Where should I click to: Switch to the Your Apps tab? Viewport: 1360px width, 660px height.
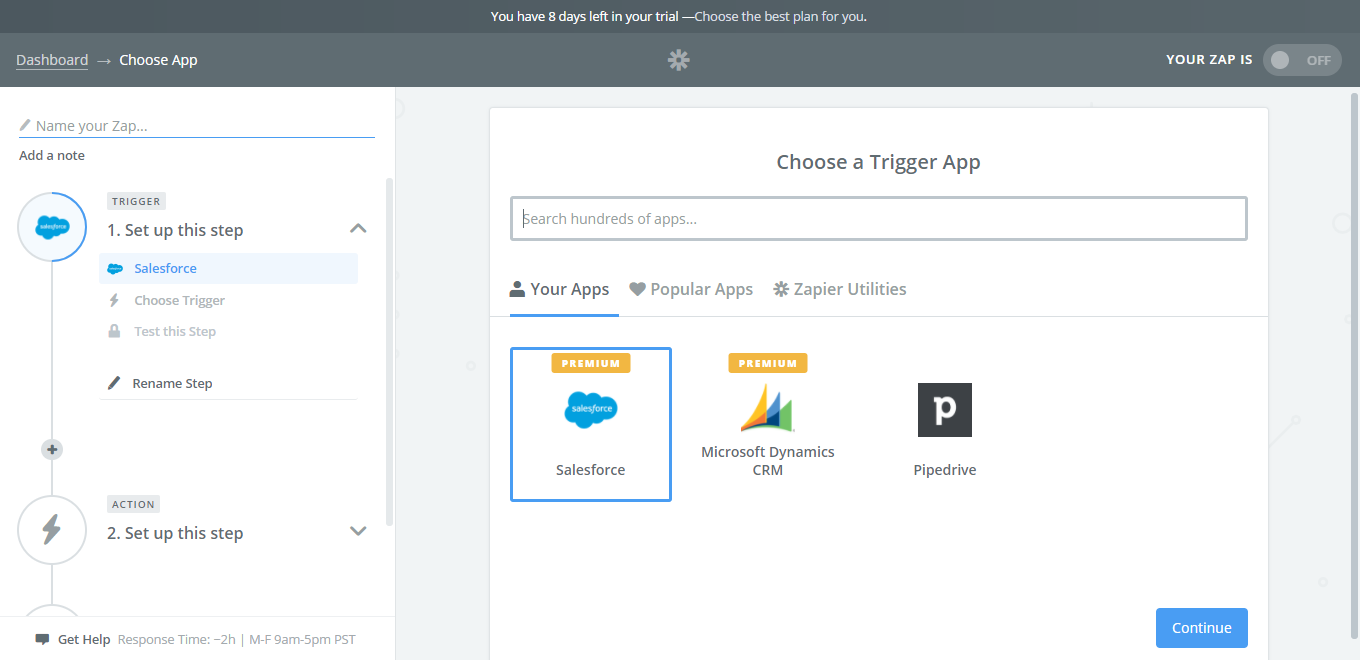tap(560, 289)
